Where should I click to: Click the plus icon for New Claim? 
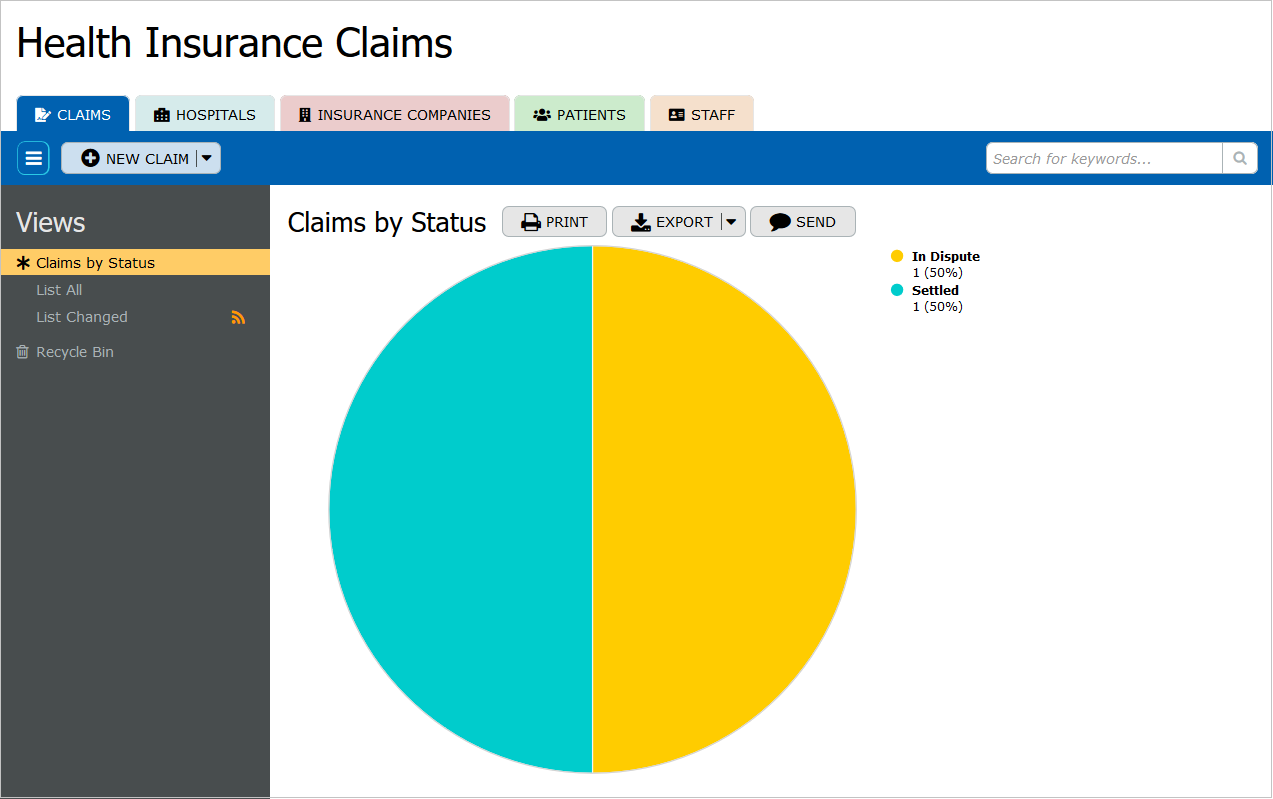(91, 158)
